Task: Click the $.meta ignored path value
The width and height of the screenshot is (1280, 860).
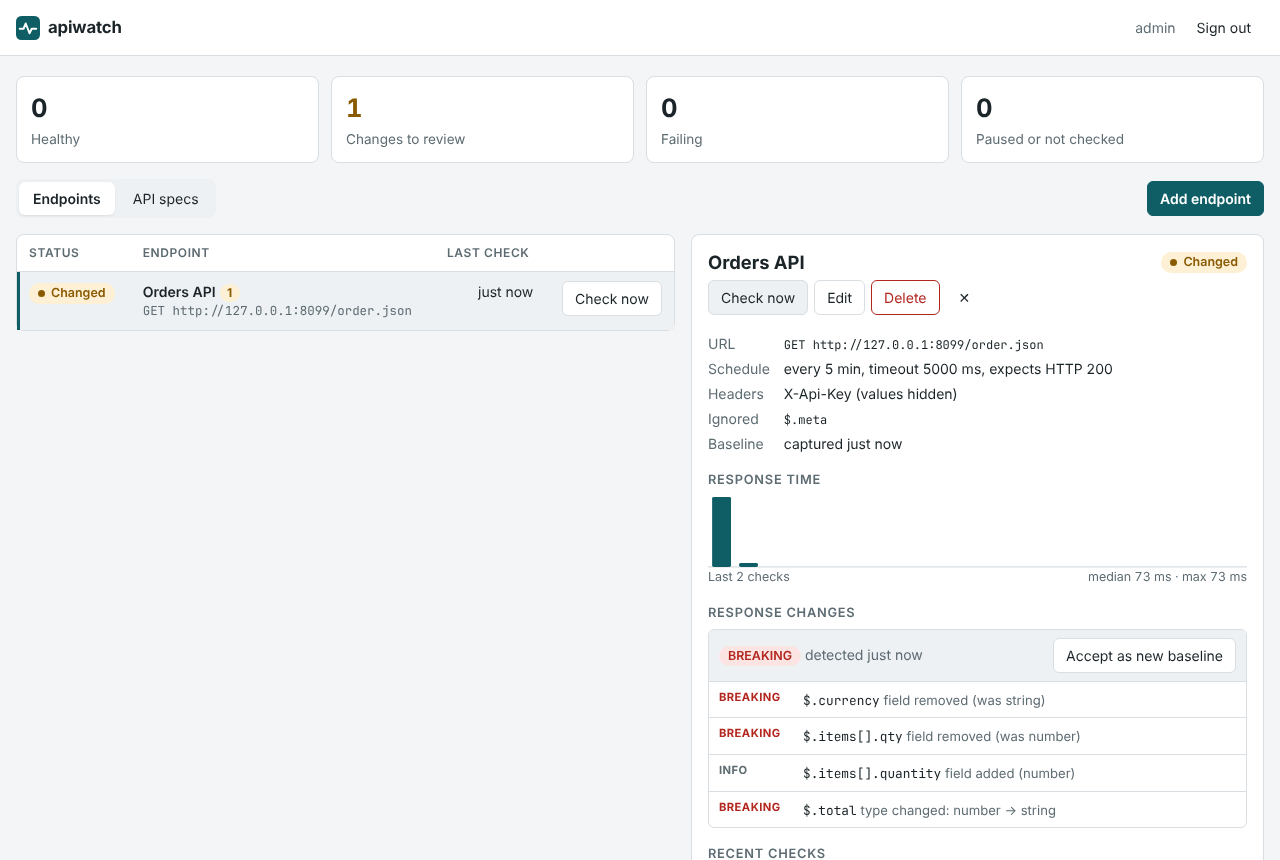Action: (x=805, y=419)
